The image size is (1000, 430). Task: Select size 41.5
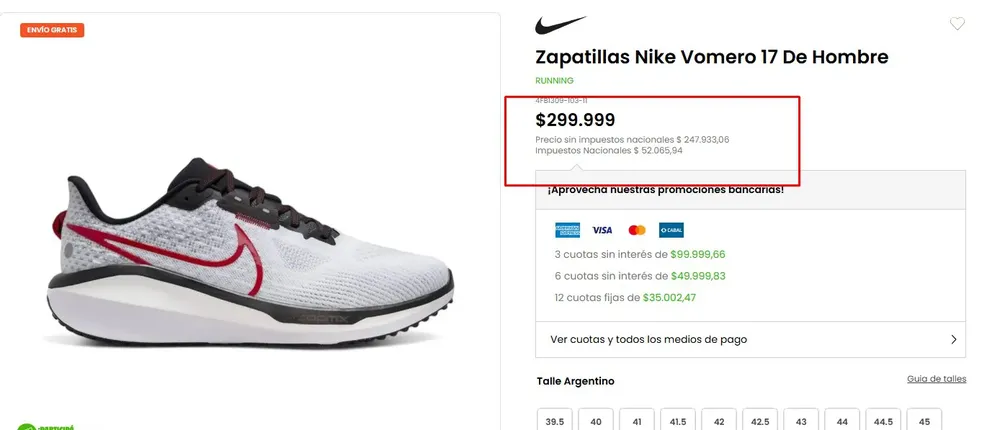pos(677,421)
